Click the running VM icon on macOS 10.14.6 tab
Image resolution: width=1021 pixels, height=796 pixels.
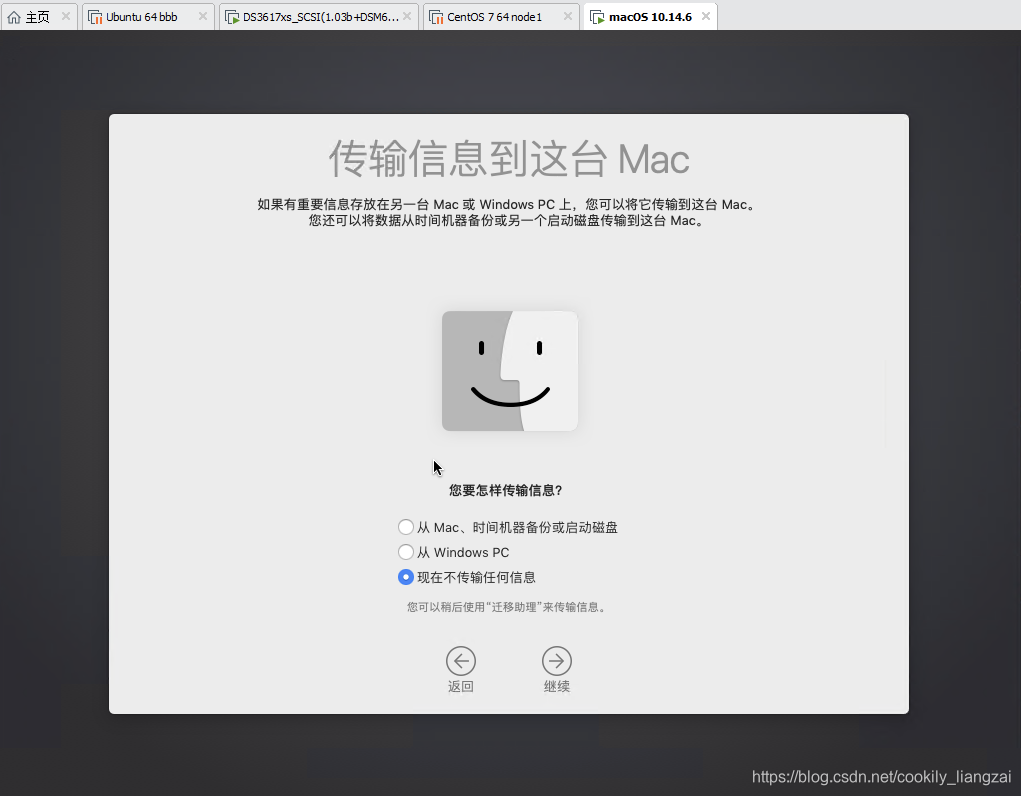(x=597, y=17)
